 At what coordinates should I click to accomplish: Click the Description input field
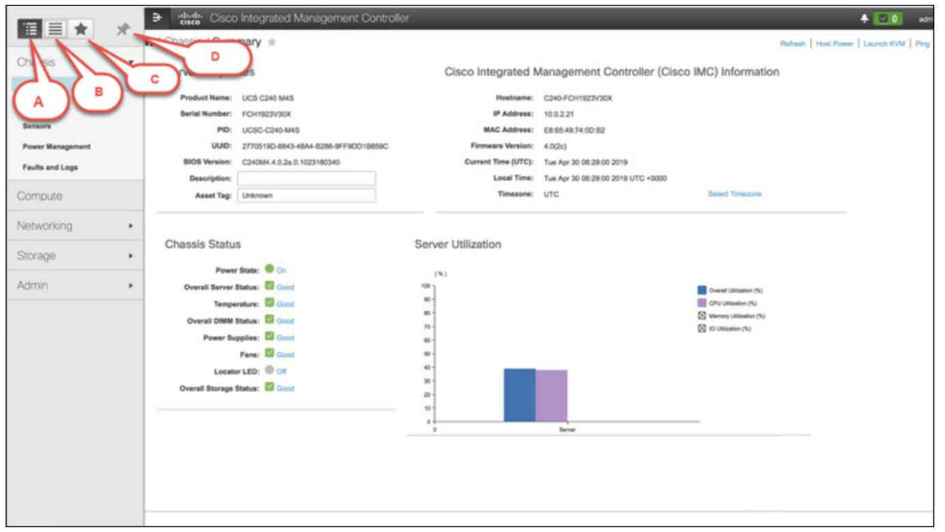tap(306, 178)
